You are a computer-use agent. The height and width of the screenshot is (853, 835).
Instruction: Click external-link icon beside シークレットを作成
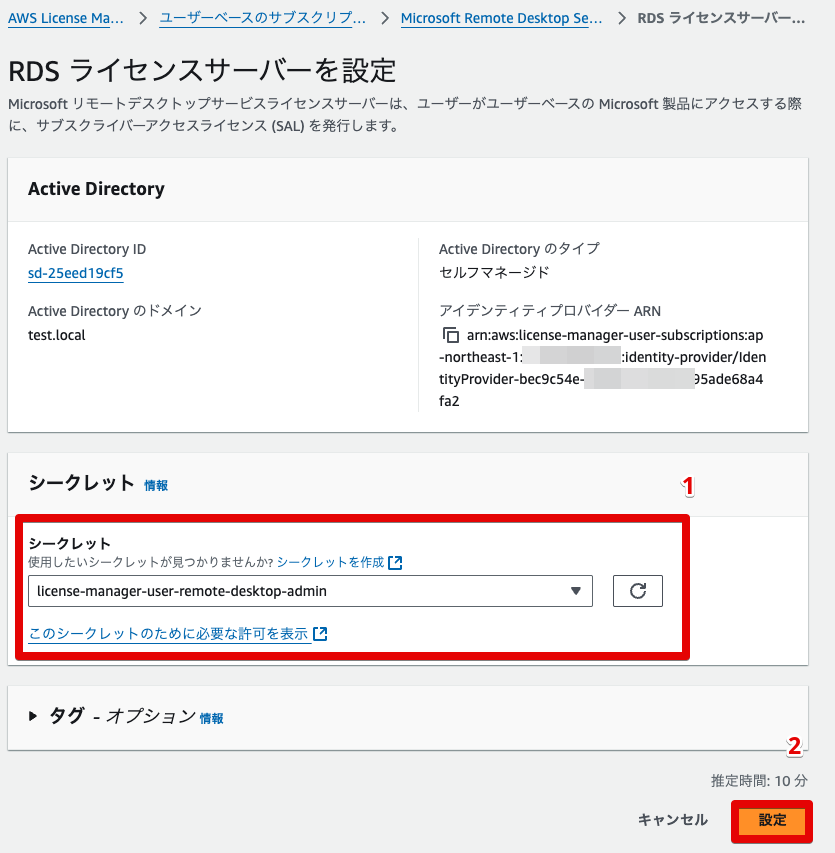click(x=395, y=563)
